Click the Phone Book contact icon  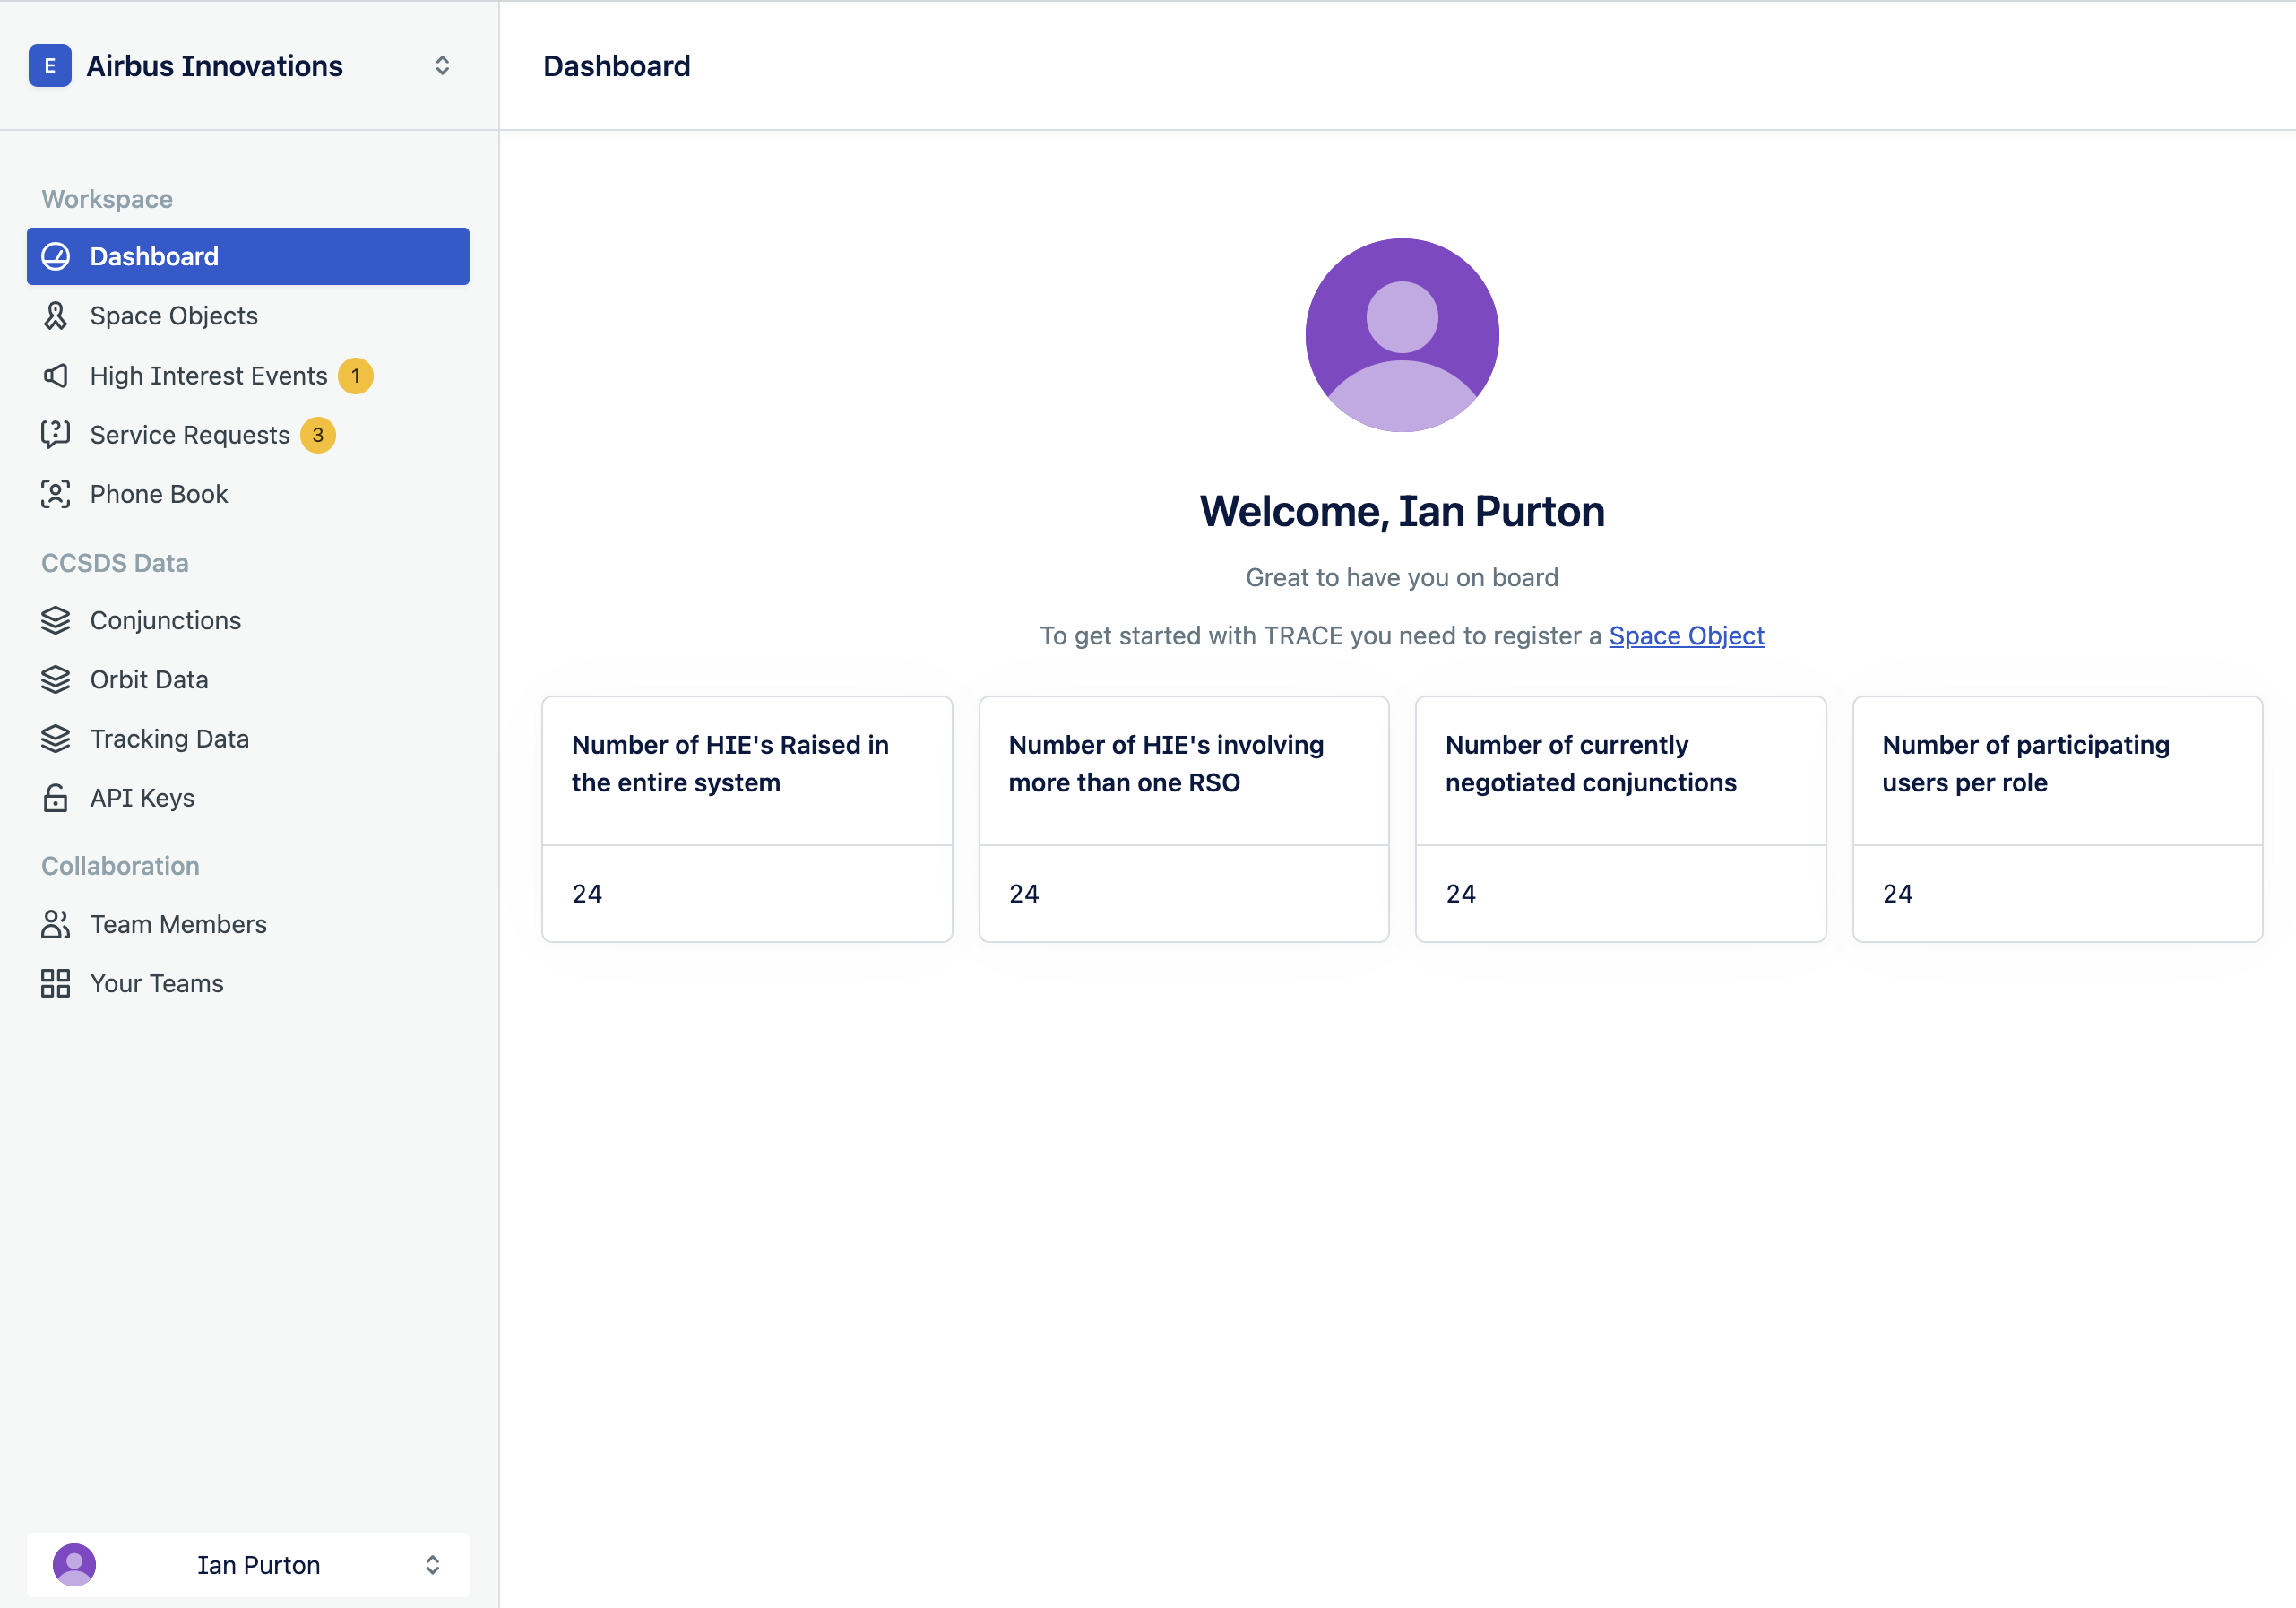(x=56, y=494)
